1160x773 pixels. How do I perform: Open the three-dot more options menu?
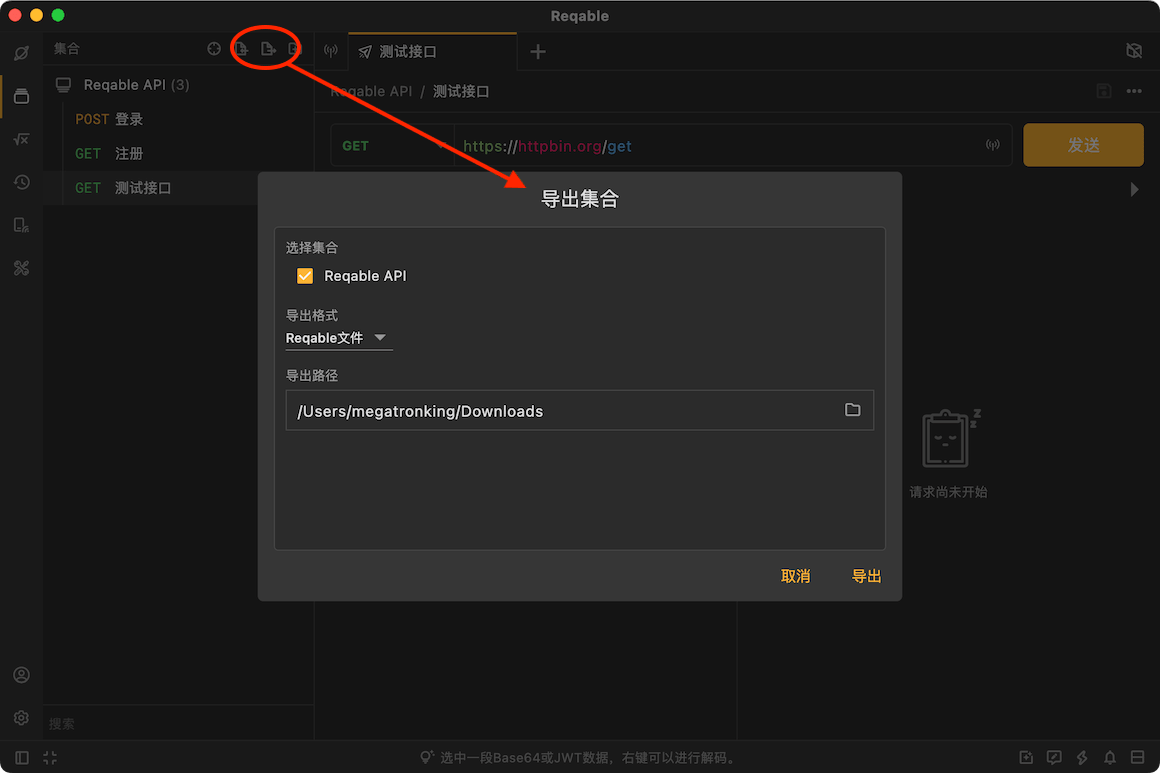tap(1134, 91)
